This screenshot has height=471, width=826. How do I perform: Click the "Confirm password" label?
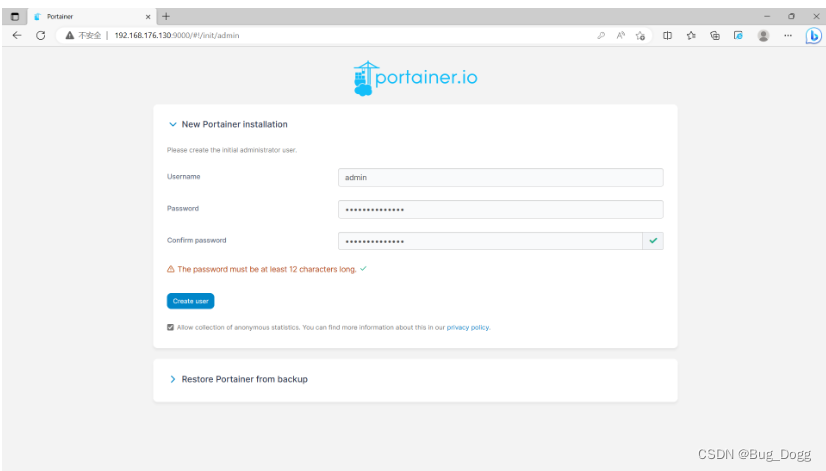[x=196, y=240]
